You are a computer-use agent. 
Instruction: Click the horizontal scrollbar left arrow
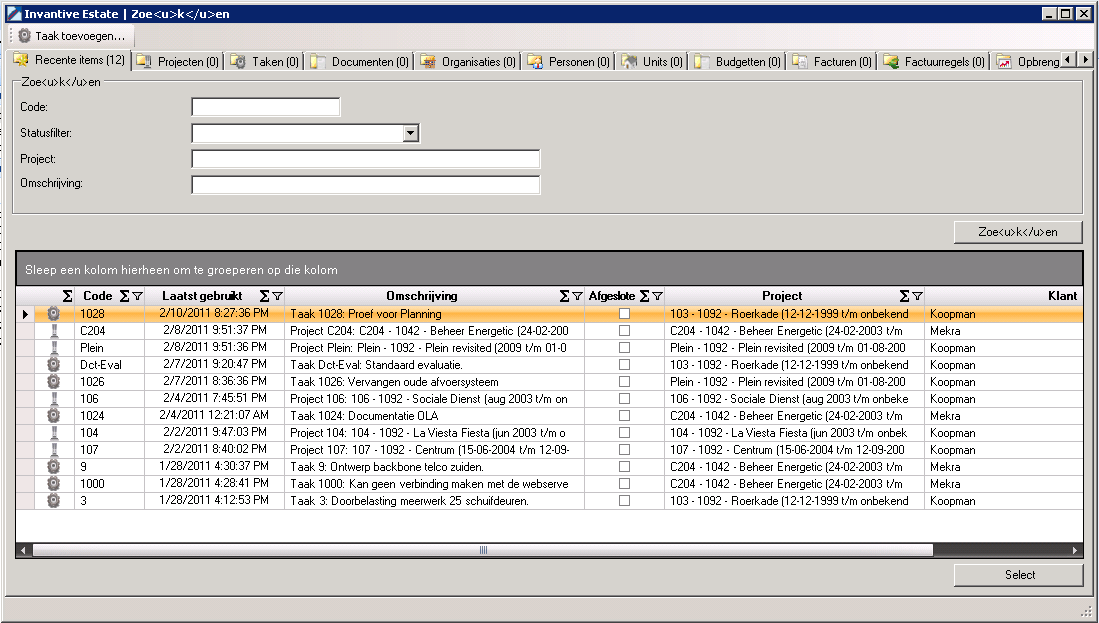tap(23, 551)
